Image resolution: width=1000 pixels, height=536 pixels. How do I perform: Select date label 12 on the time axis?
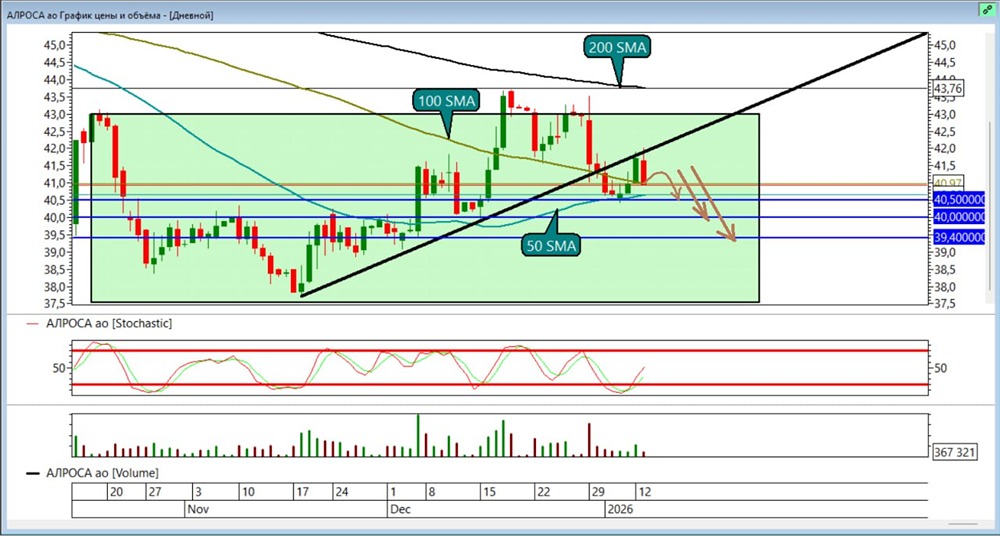[x=643, y=492]
